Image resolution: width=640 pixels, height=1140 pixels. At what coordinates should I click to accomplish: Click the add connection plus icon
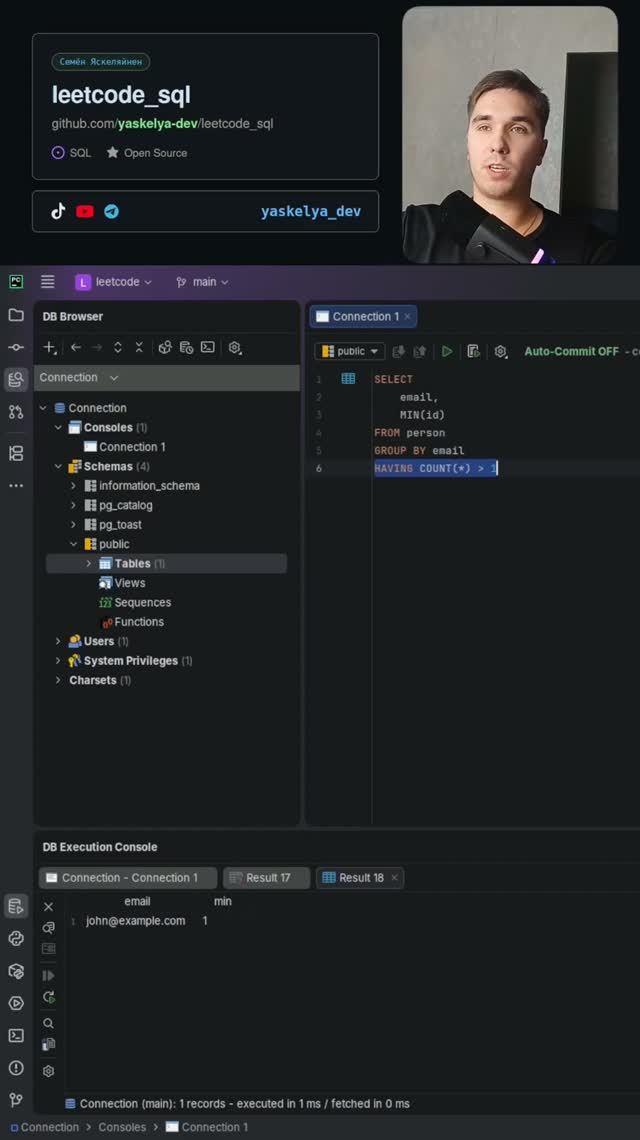click(49, 348)
